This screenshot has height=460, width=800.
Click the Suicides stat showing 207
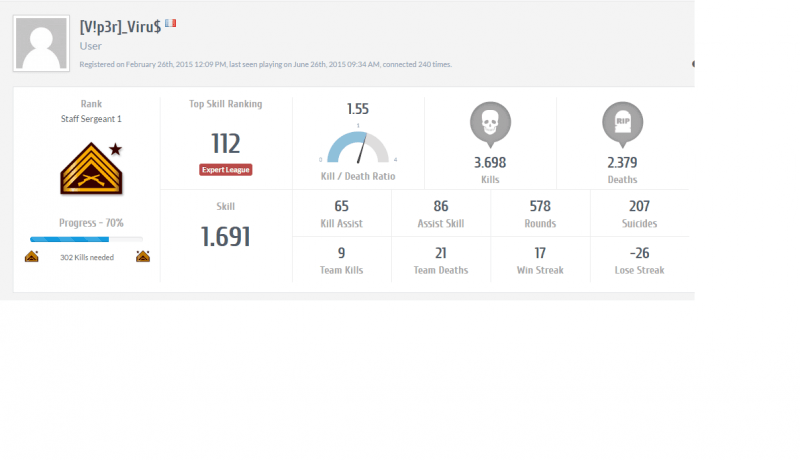point(639,213)
